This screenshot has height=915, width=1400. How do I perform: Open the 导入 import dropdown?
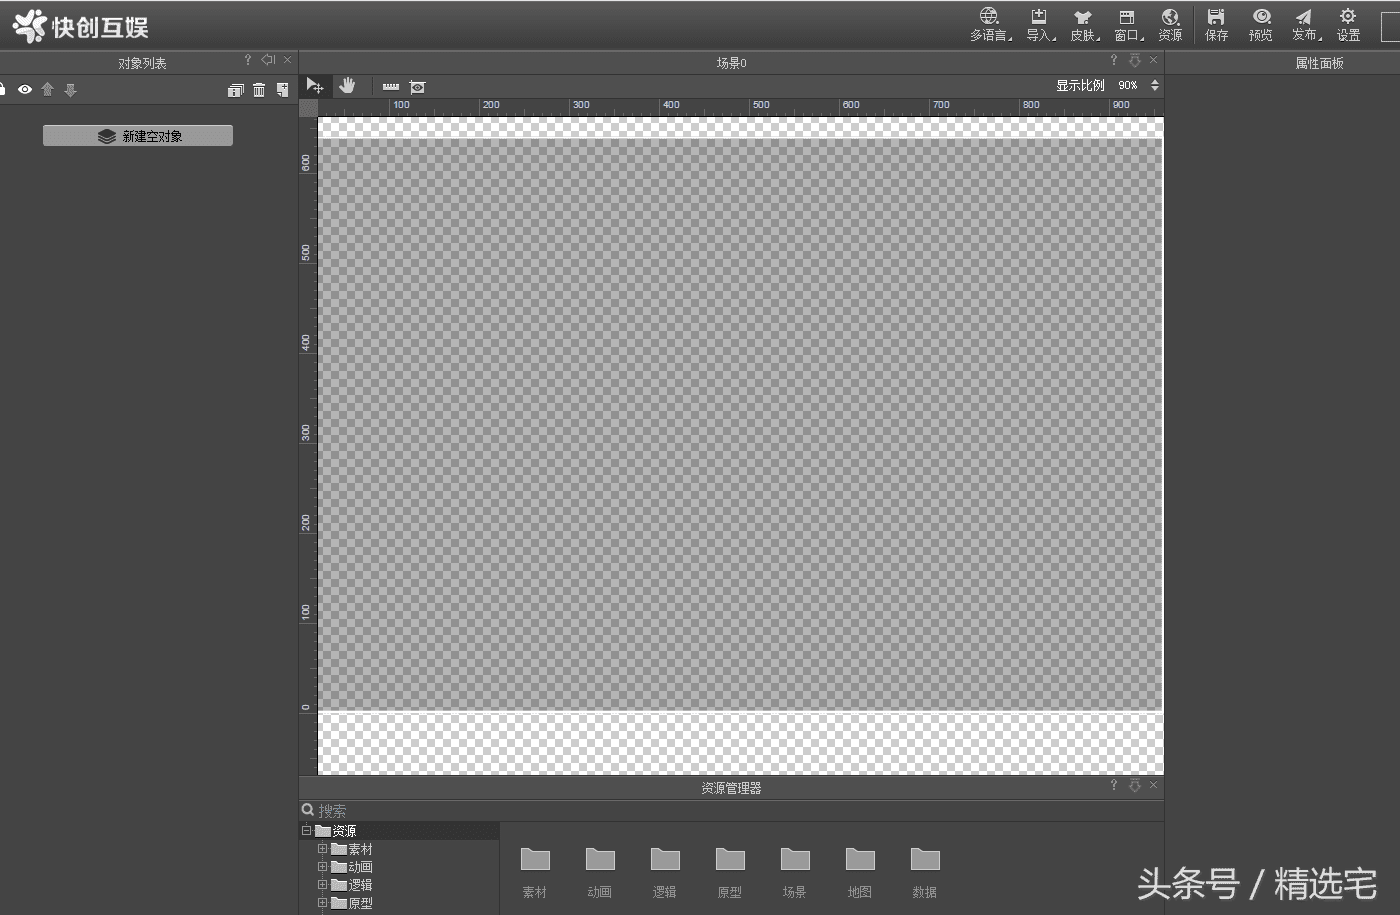(1040, 25)
